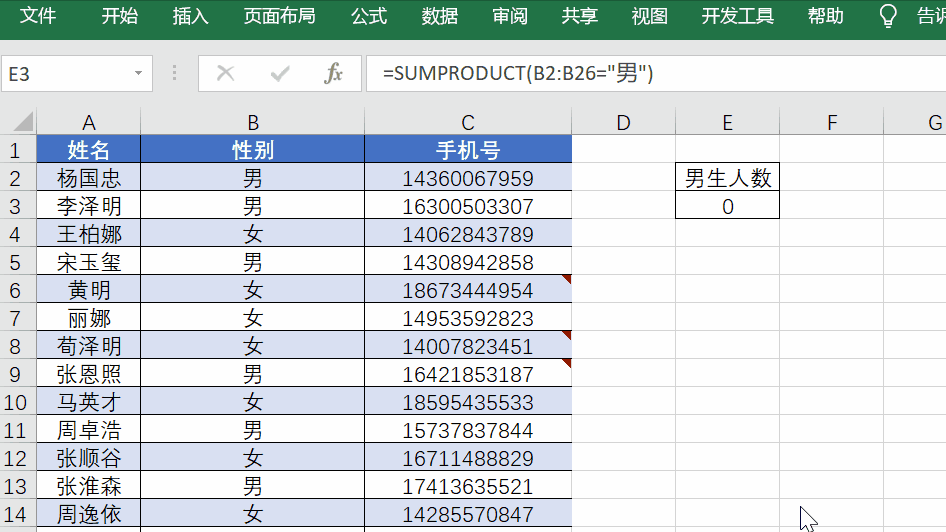Open the 共享 tab
This screenshot has height=532, width=946.
580,16
